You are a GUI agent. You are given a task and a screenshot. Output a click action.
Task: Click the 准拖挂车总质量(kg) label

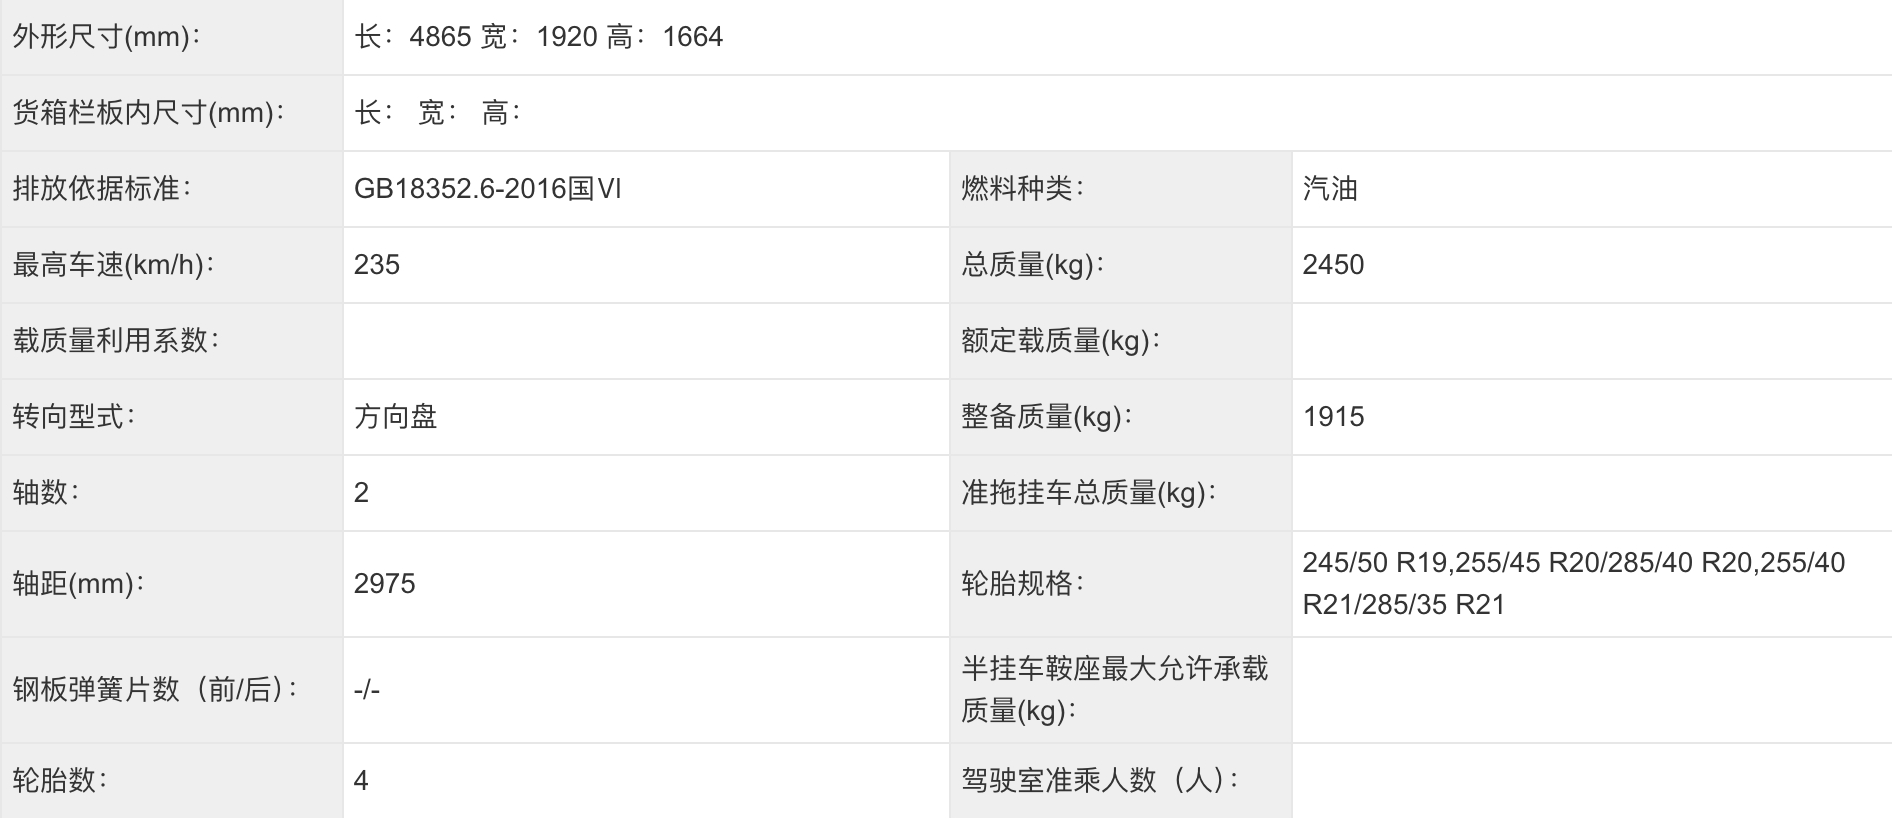[1089, 493]
